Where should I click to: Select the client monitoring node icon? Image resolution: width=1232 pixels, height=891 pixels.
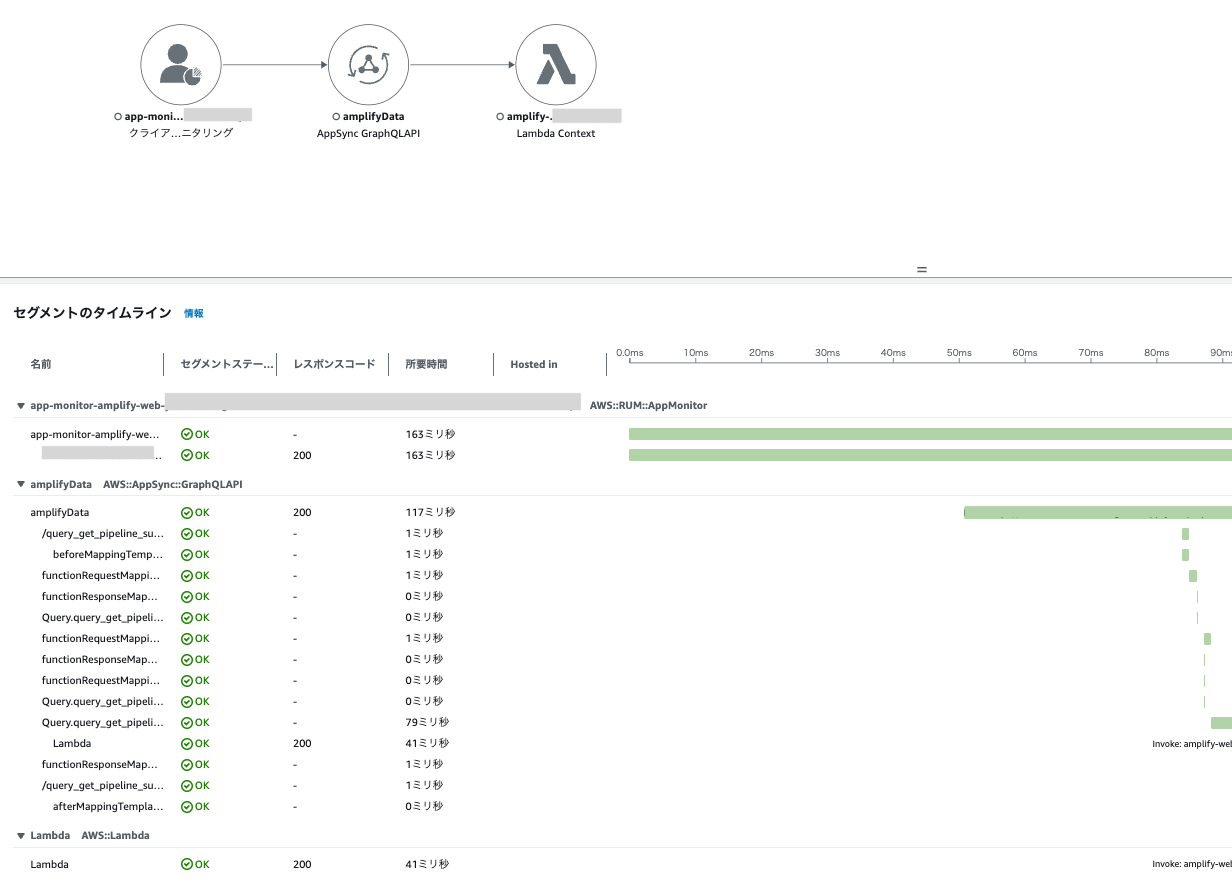pyautogui.click(x=181, y=65)
